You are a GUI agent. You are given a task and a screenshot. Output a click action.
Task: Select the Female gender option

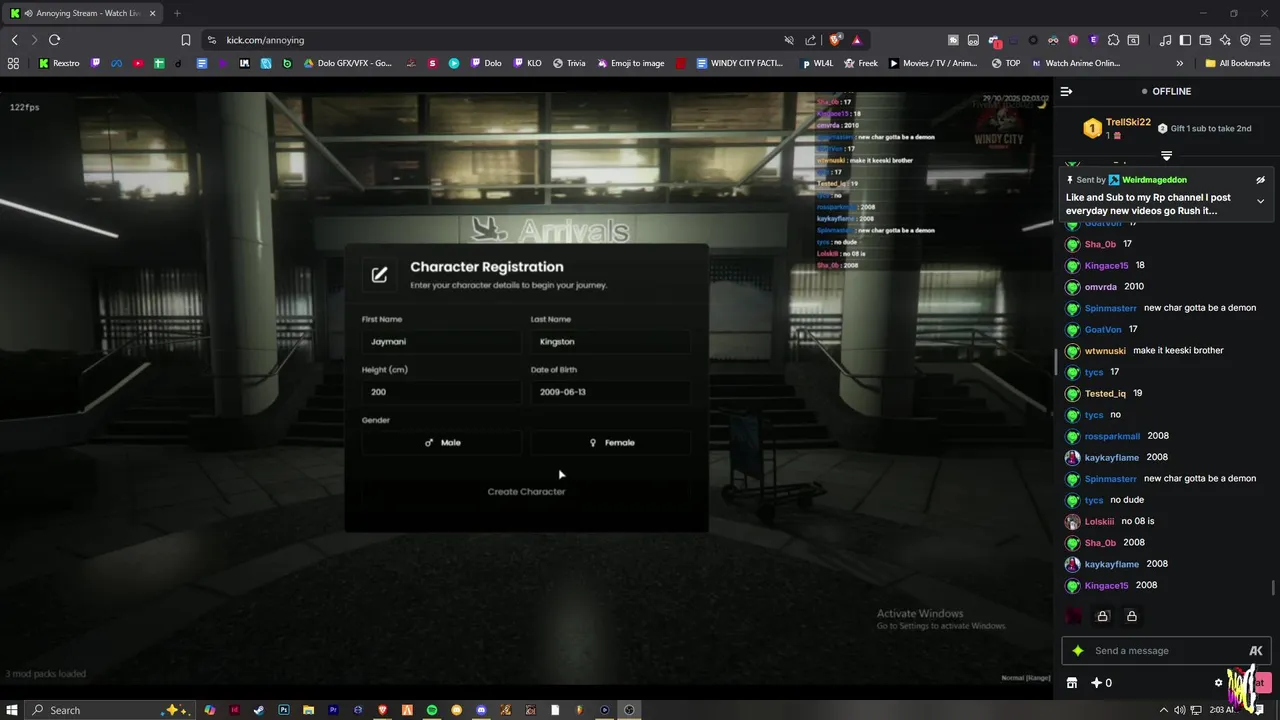[611, 442]
